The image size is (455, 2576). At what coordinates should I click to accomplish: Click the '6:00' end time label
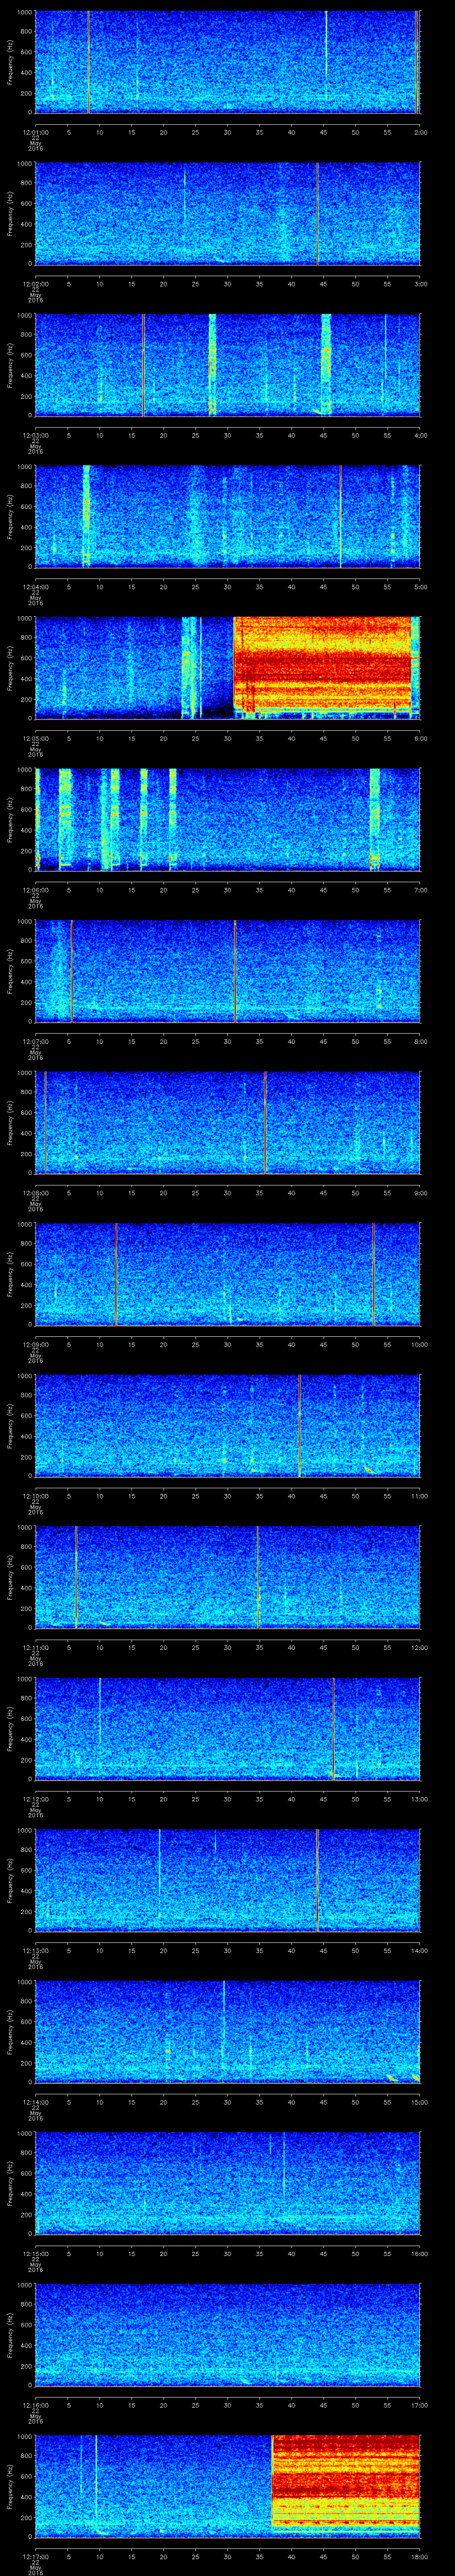coord(420,738)
